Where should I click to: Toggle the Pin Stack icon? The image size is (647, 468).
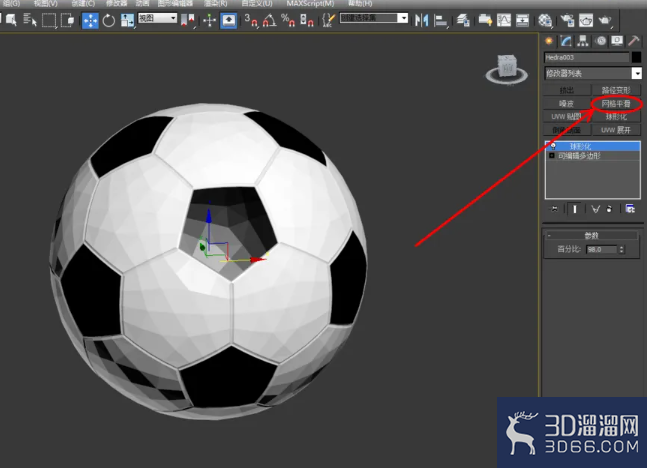[x=554, y=209]
